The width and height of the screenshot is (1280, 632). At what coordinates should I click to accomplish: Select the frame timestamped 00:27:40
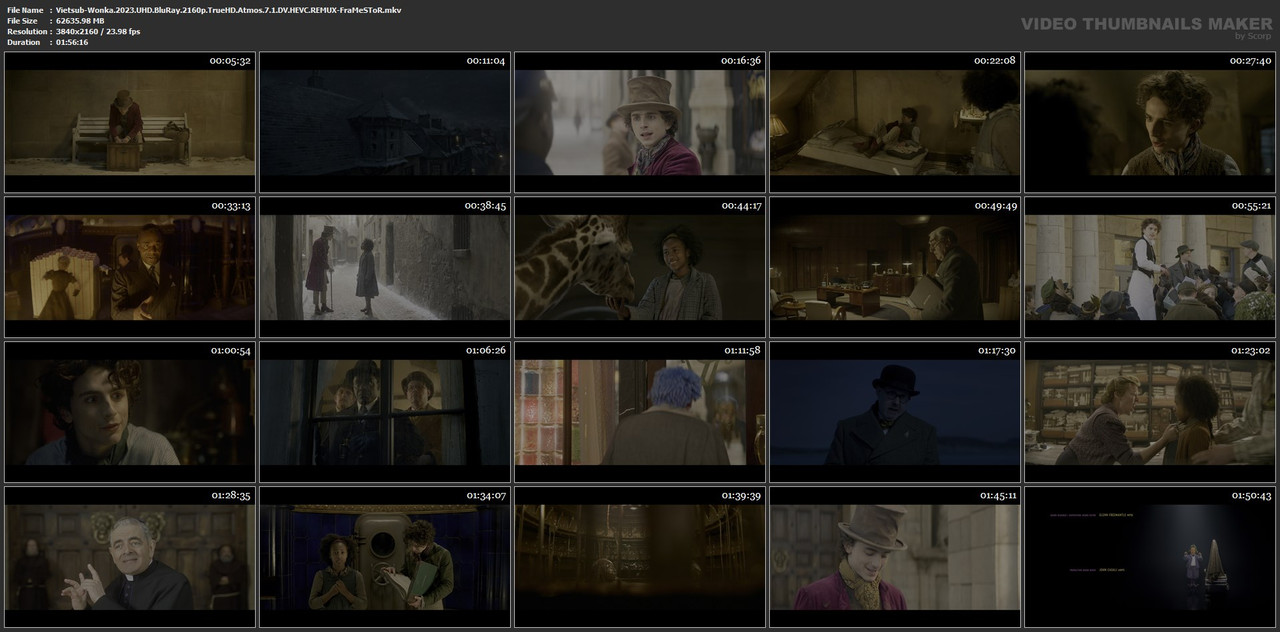(1150, 122)
